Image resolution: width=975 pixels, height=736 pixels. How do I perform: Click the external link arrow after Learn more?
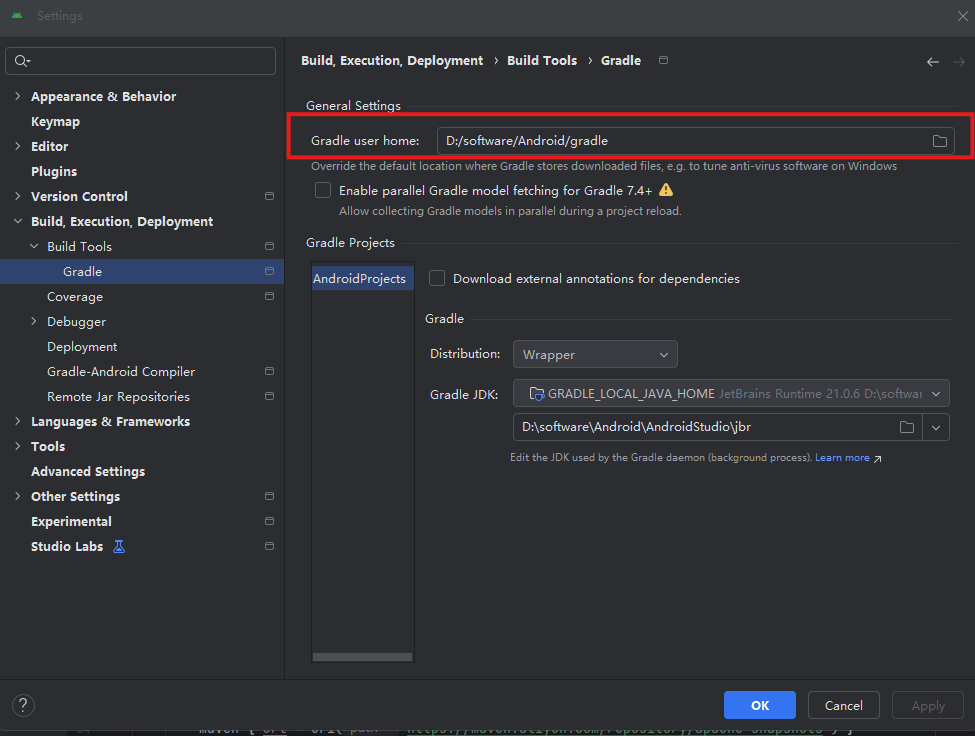coord(877,459)
